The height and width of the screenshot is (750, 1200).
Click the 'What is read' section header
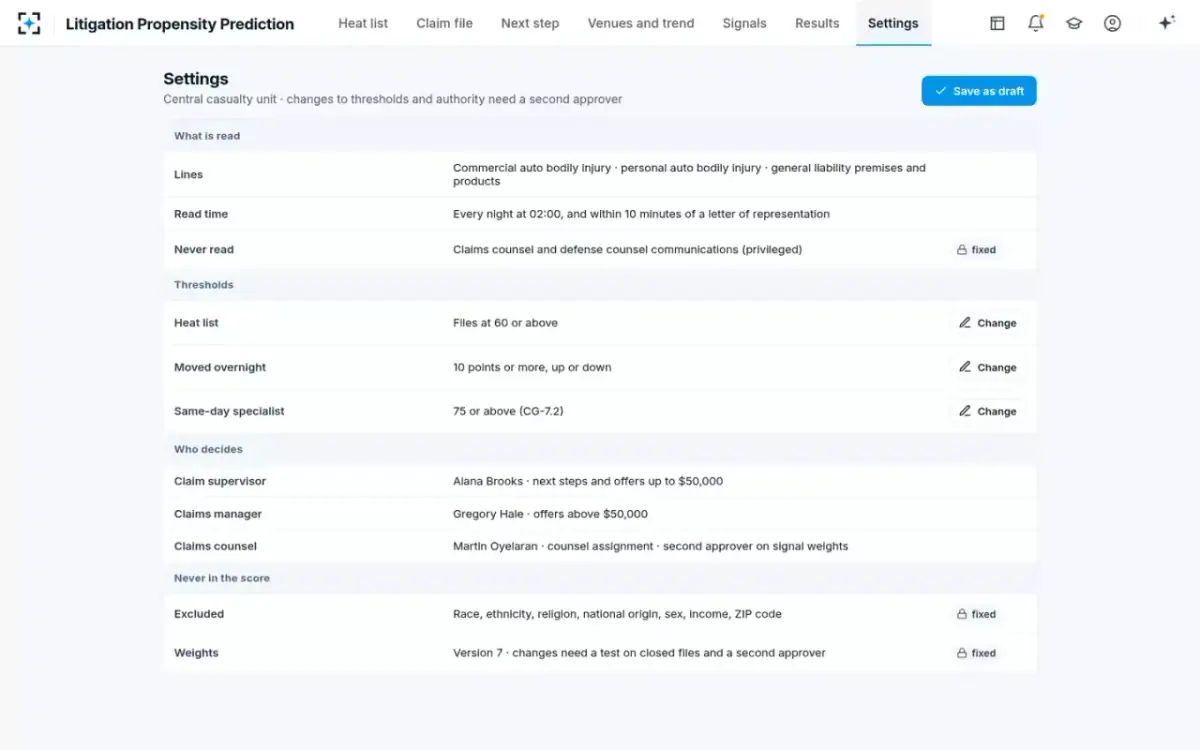tap(207, 136)
